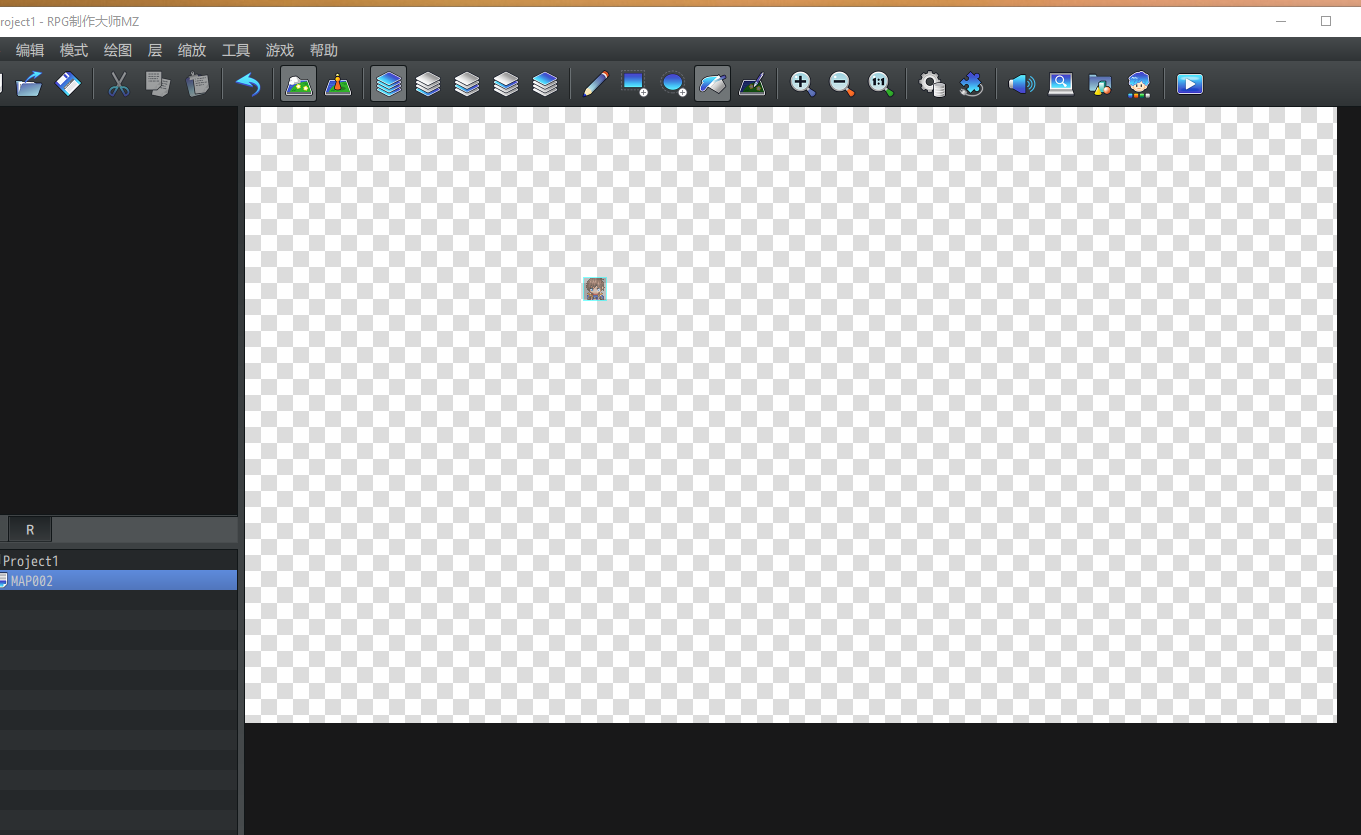The height and width of the screenshot is (835, 1361).
Task: Select the Shadow Pen tool
Action: pyautogui.click(x=752, y=84)
